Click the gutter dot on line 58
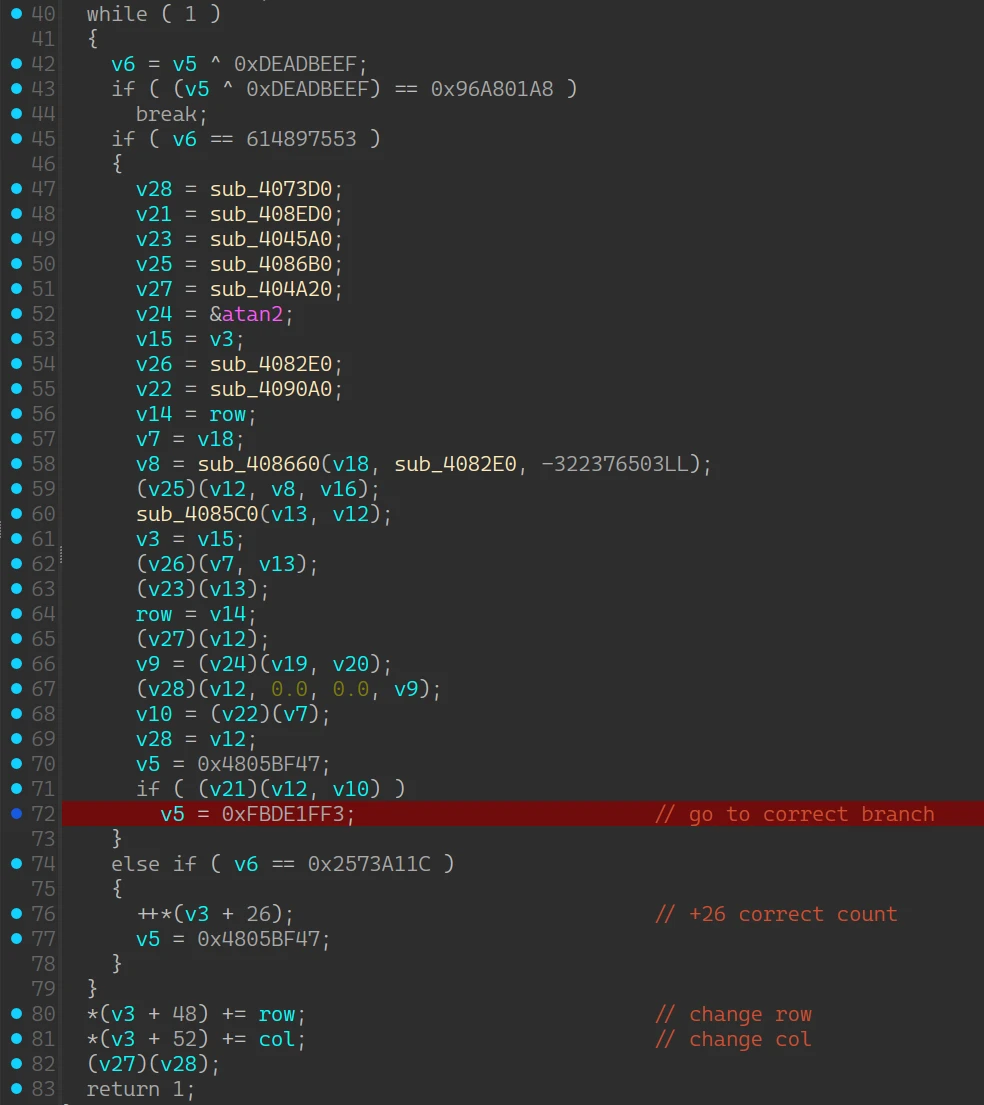This screenshot has height=1105, width=984. (x=16, y=464)
